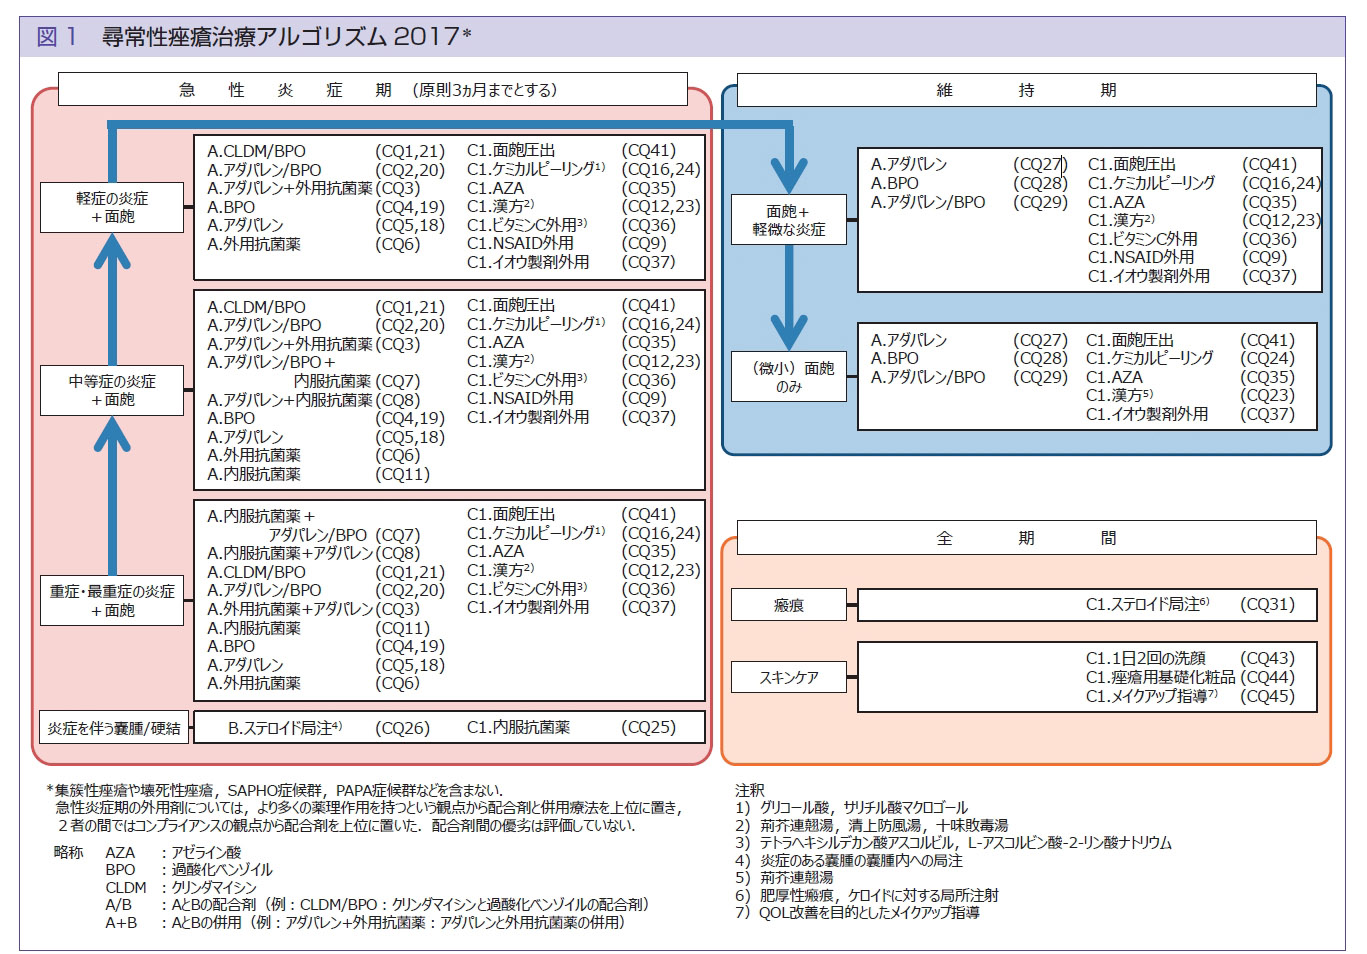Click the 維持期 section header

[x=1026, y=90]
